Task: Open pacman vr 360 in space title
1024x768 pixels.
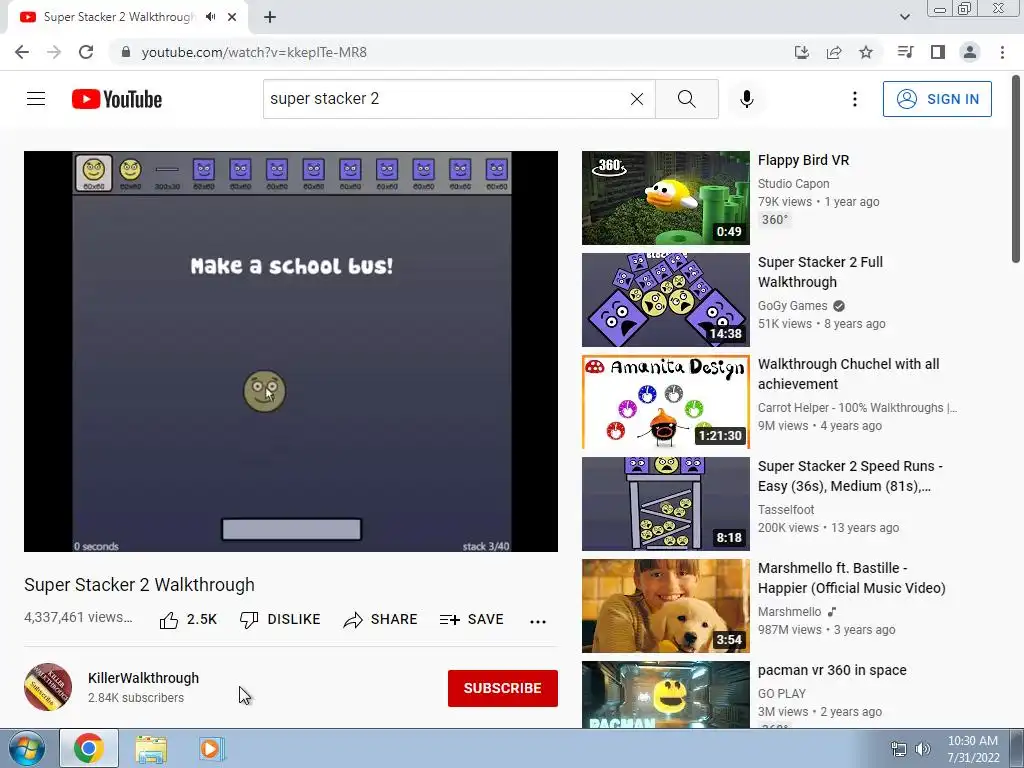Action: (x=832, y=670)
